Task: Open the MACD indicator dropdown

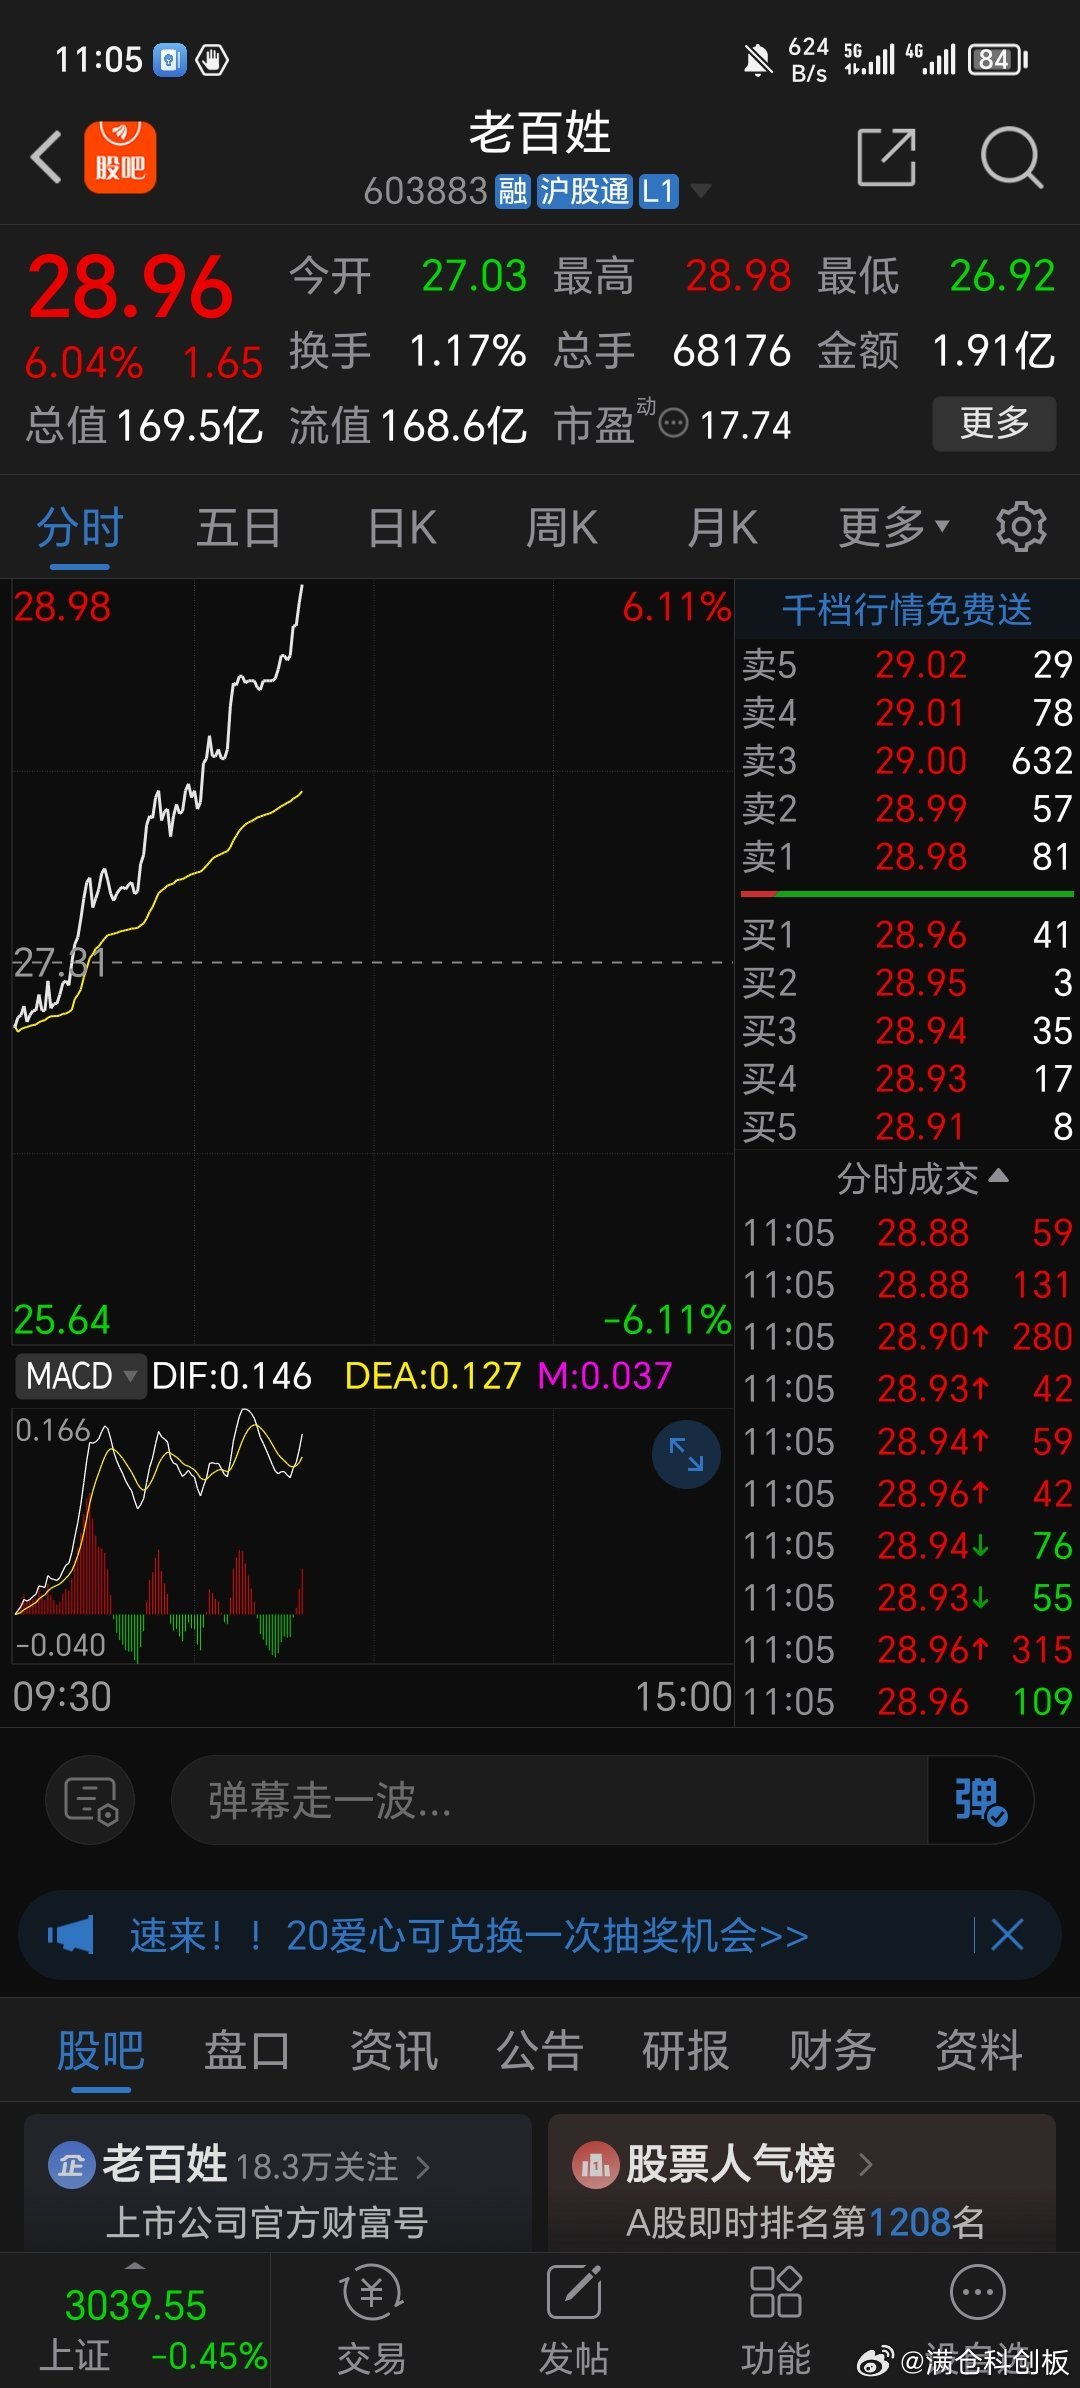Action: [79, 1376]
